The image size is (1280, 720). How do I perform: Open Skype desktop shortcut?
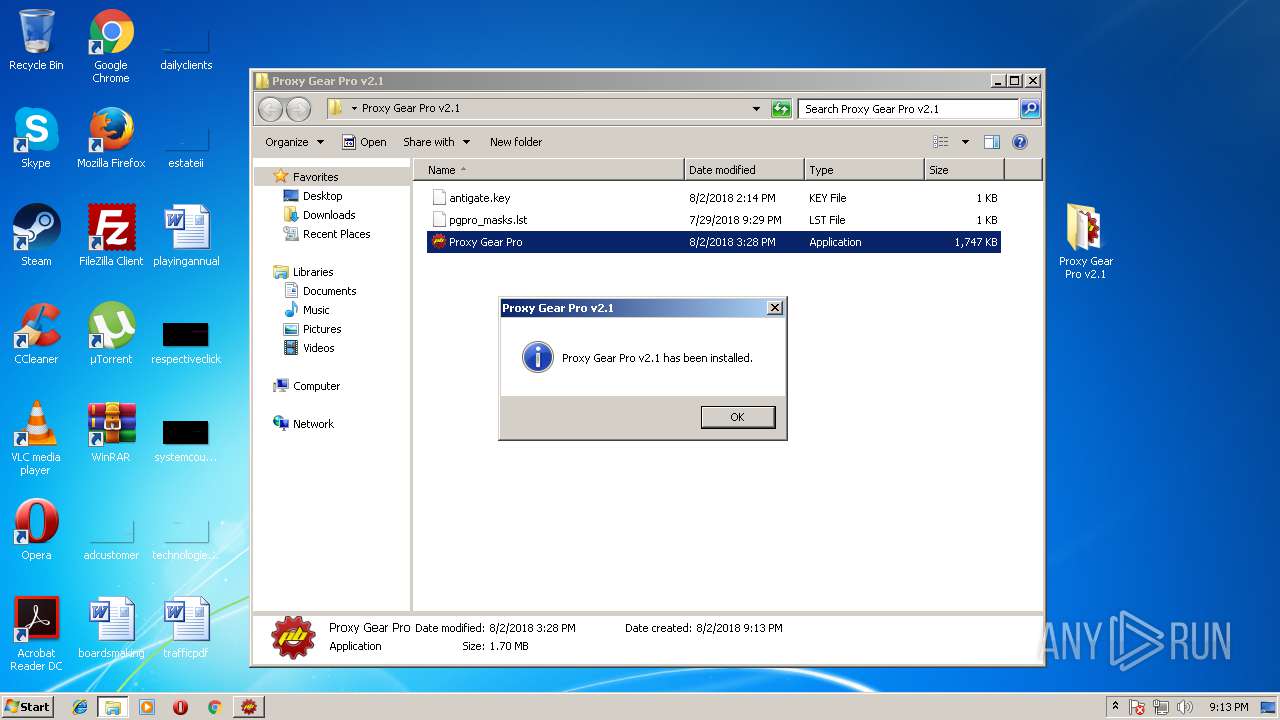tap(36, 138)
